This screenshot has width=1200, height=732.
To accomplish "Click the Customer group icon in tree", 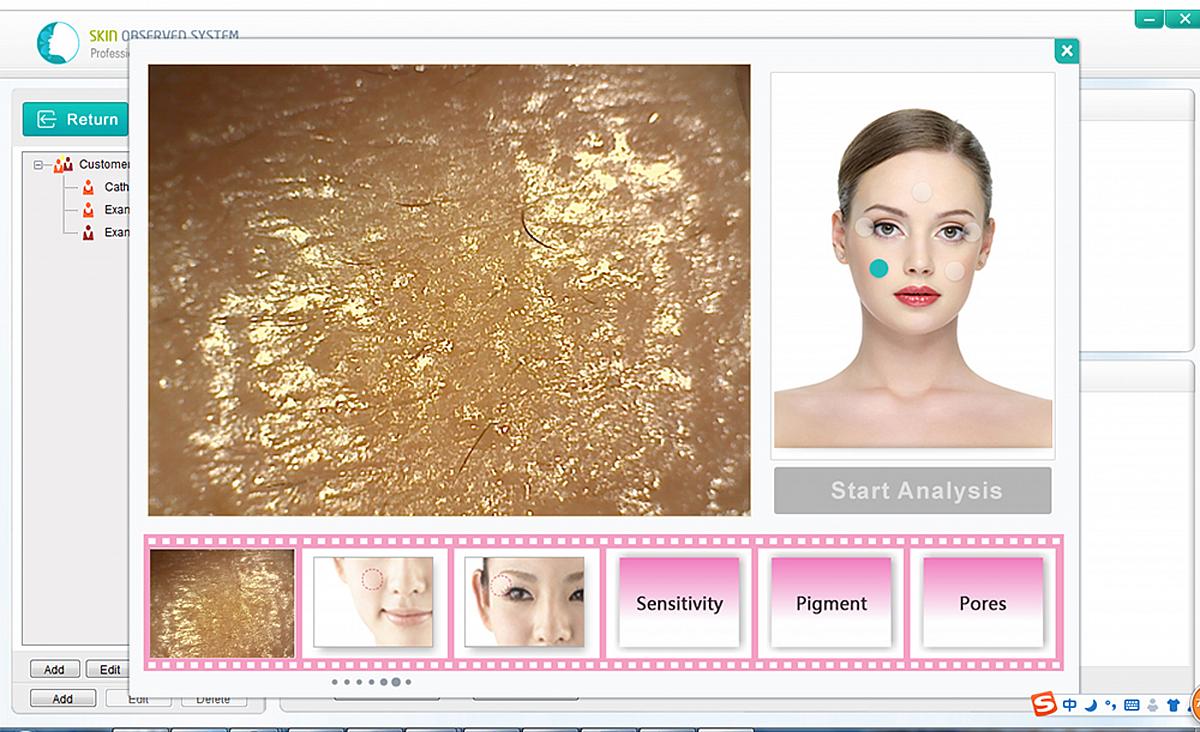I will click(x=63, y=165).
